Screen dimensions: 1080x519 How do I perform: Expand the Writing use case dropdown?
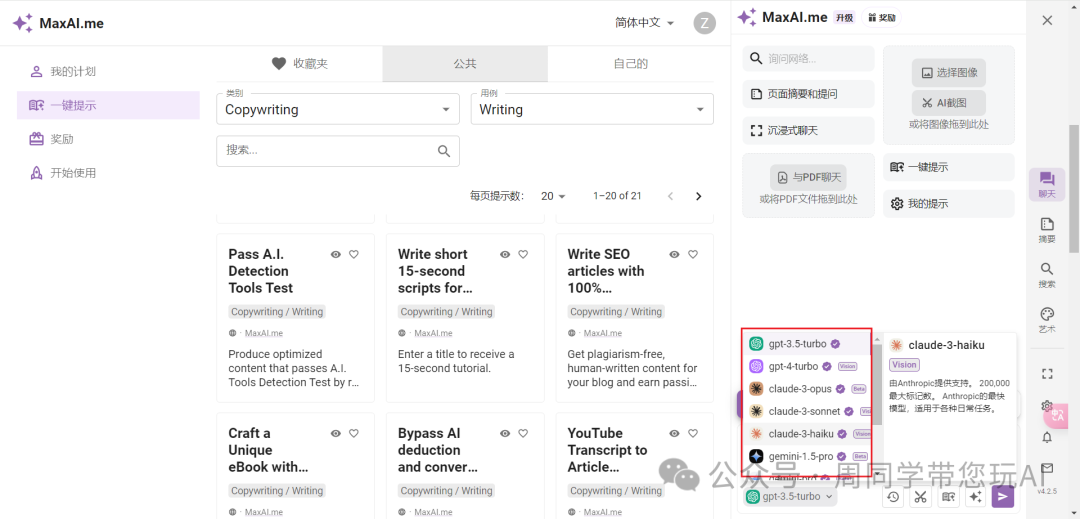[592, 109]
